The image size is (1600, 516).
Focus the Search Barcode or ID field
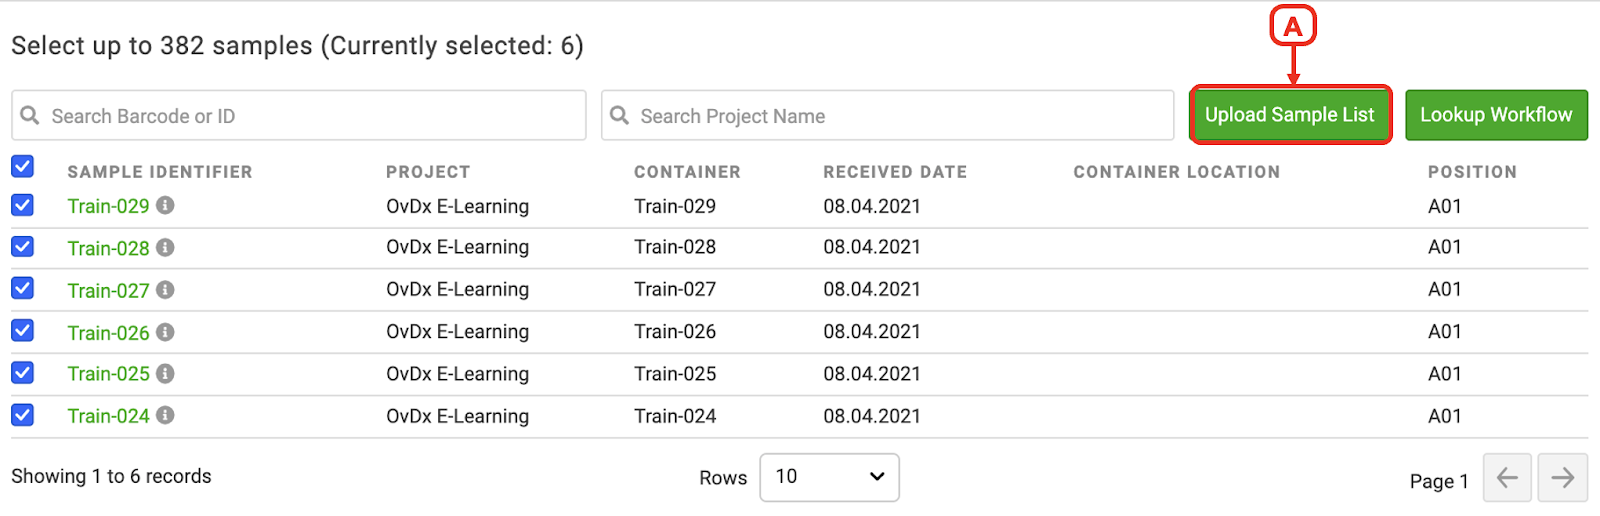pyautogui.click(x=299, y=116)
